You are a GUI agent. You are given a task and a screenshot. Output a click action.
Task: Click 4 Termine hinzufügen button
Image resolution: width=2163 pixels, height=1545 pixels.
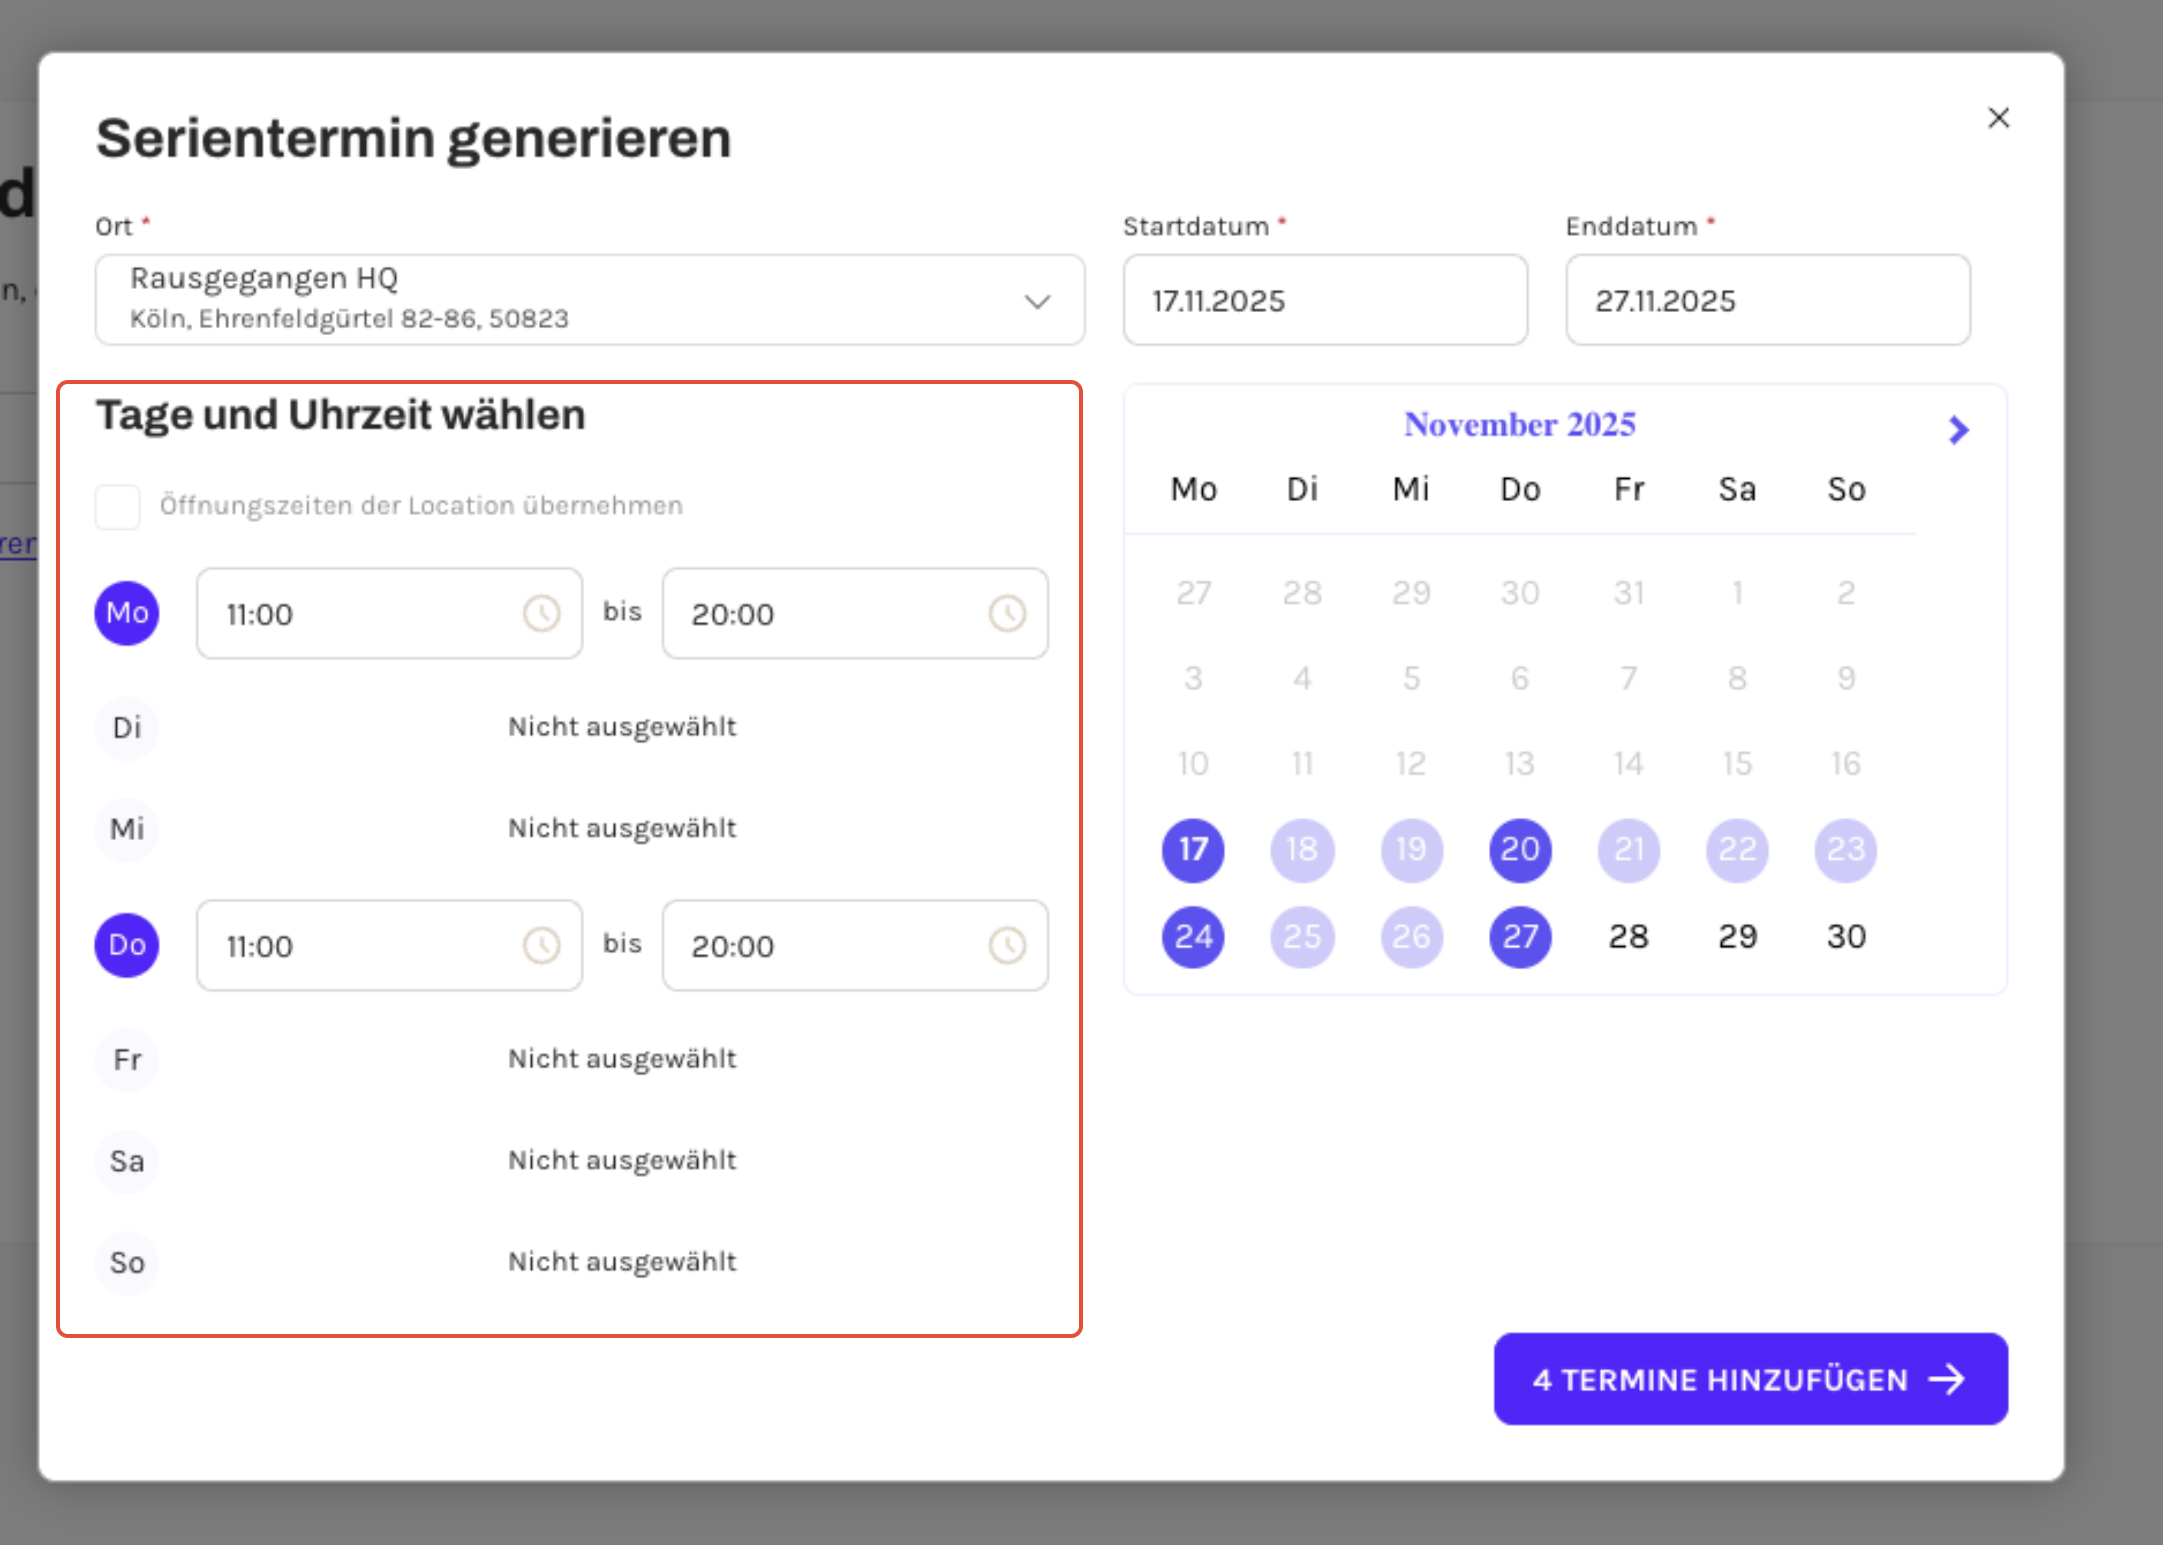[x=1750, y=1379]
